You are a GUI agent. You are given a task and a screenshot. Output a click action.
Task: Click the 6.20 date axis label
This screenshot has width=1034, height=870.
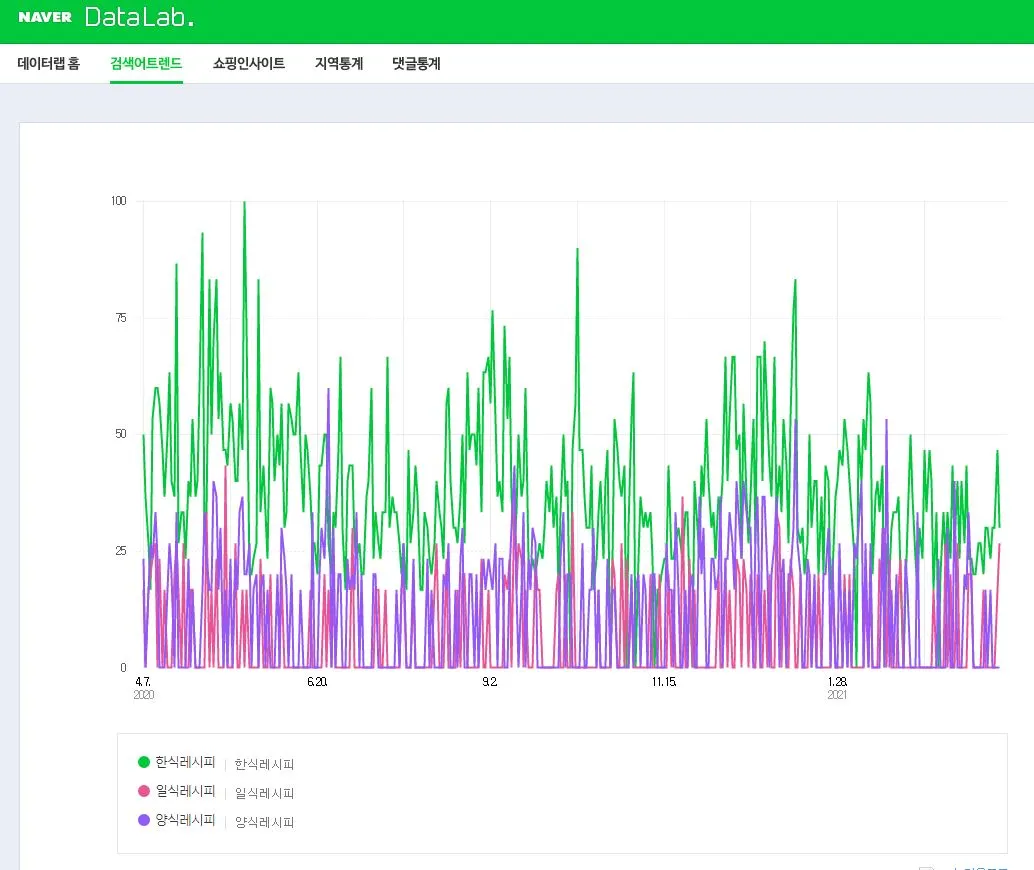pyautogui.click(x=317, y=682)
